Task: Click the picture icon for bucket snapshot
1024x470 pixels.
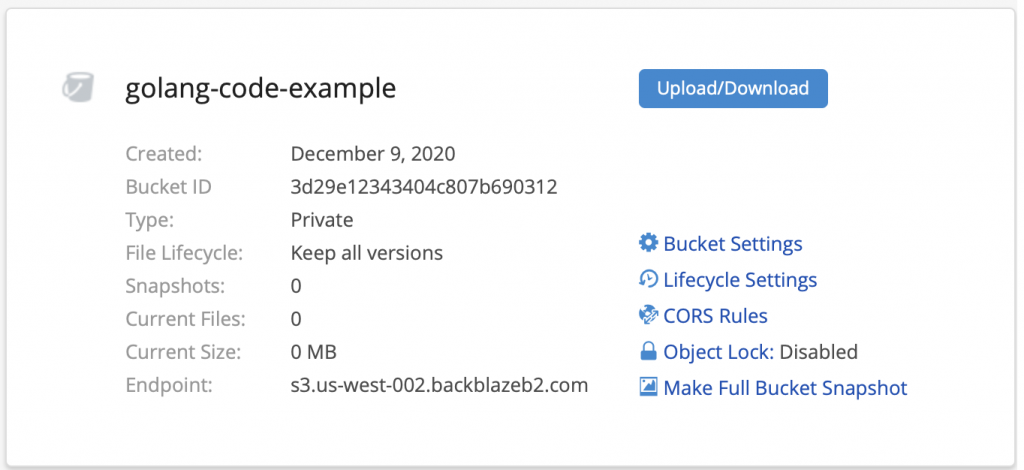Action: (x=648, y=387)
